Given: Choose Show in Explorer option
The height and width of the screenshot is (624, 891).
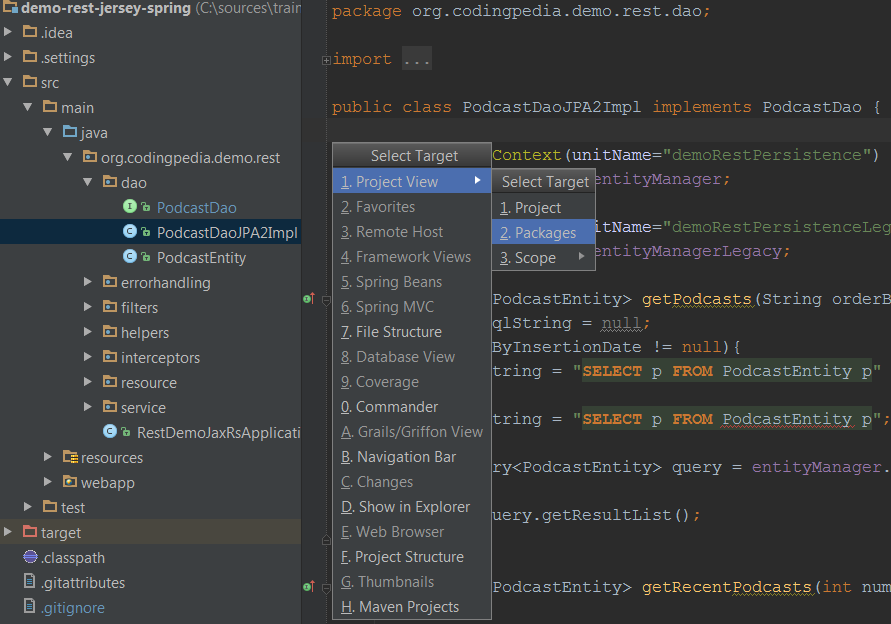Looking at the screenshot, I should coord(414,507).
